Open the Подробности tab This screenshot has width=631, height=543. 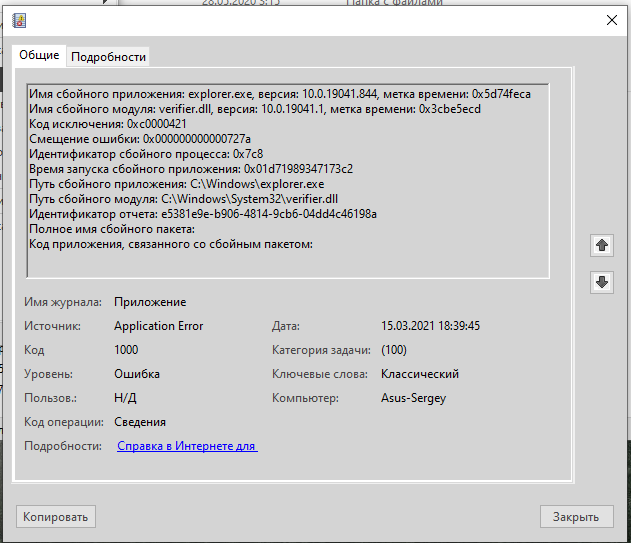tap(108, 57)
